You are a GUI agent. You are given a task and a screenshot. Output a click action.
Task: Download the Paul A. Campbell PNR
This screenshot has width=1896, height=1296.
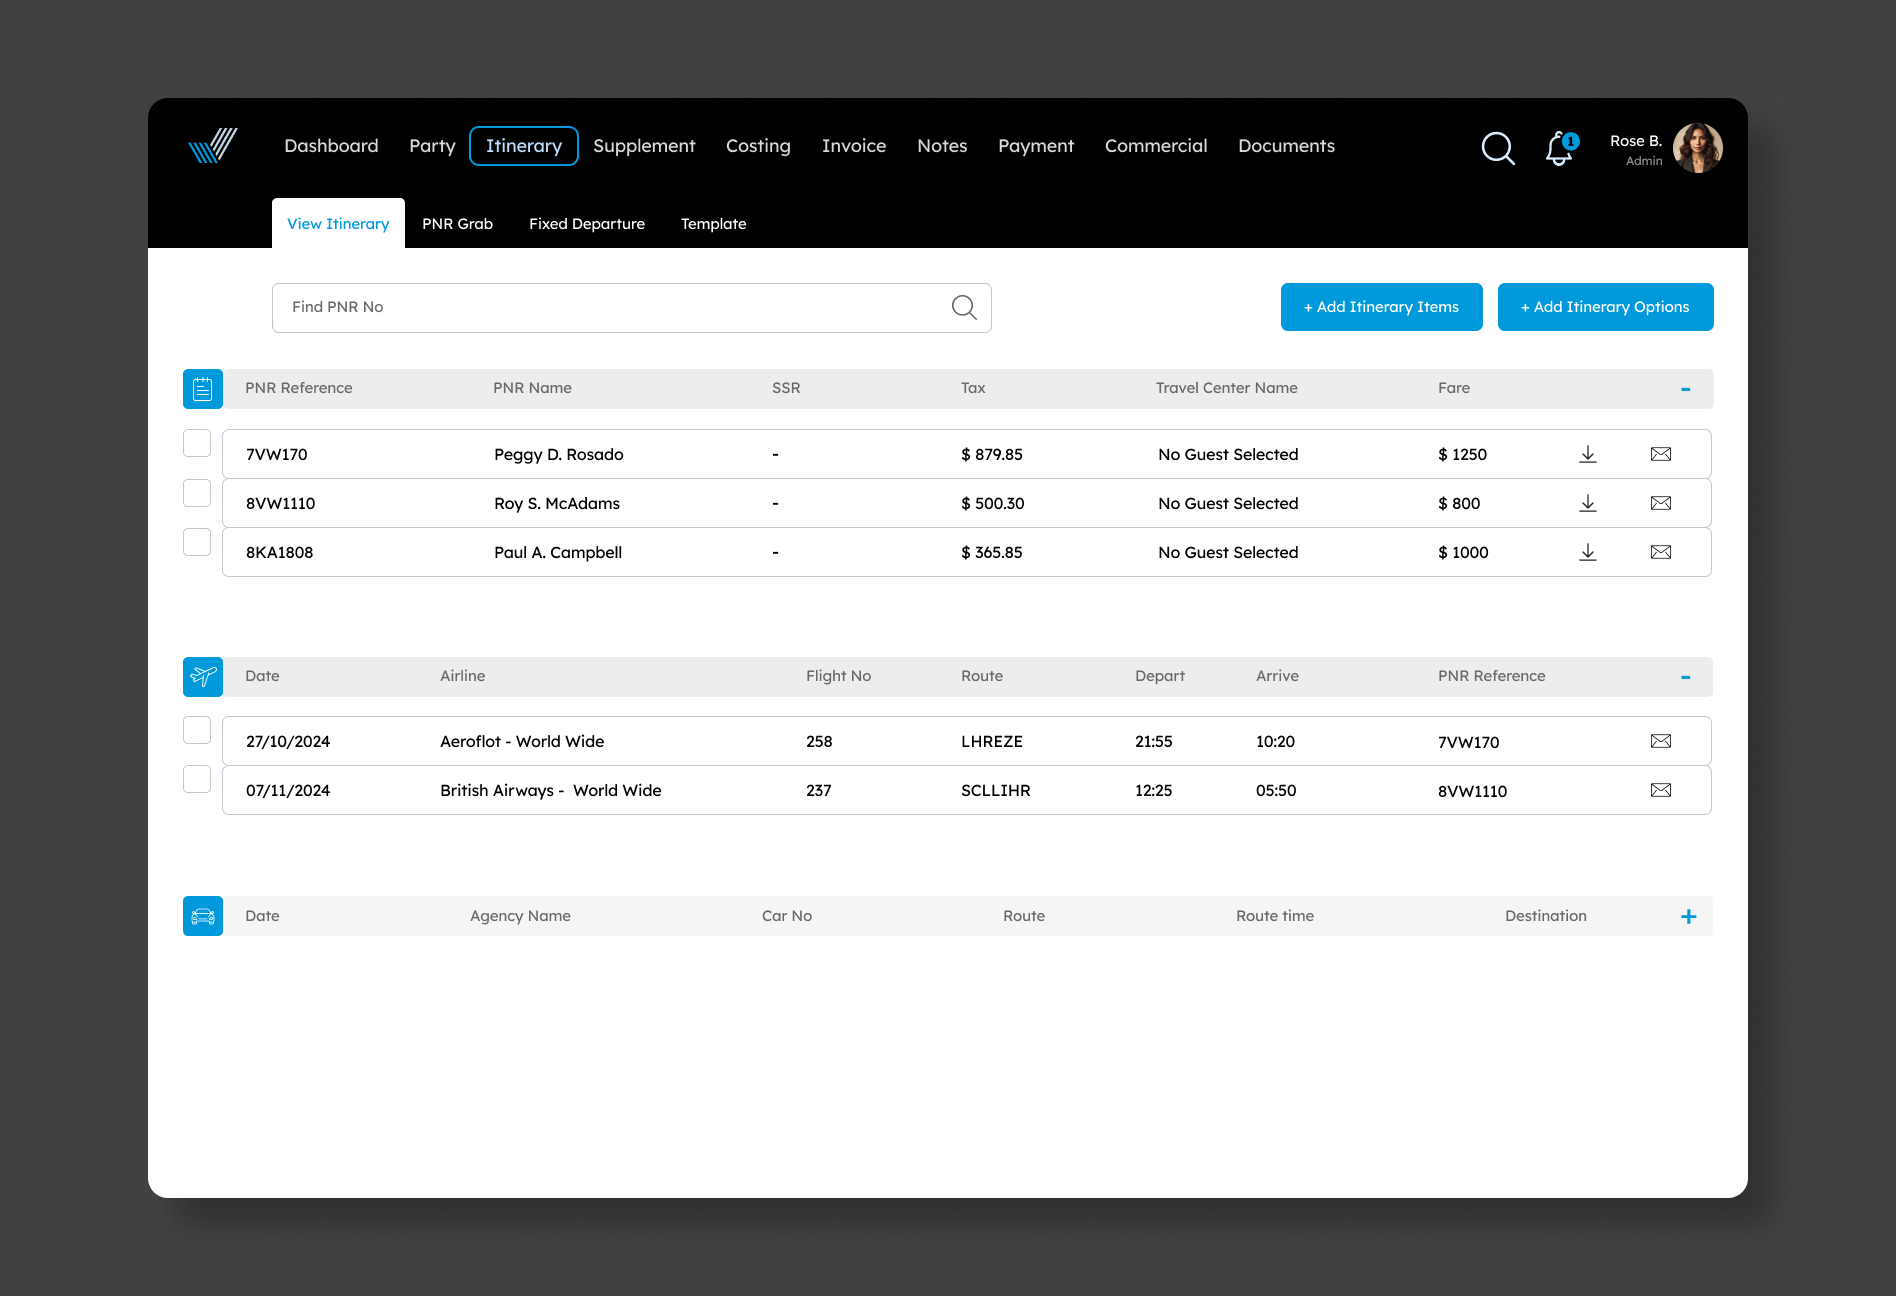[1587, 552]
